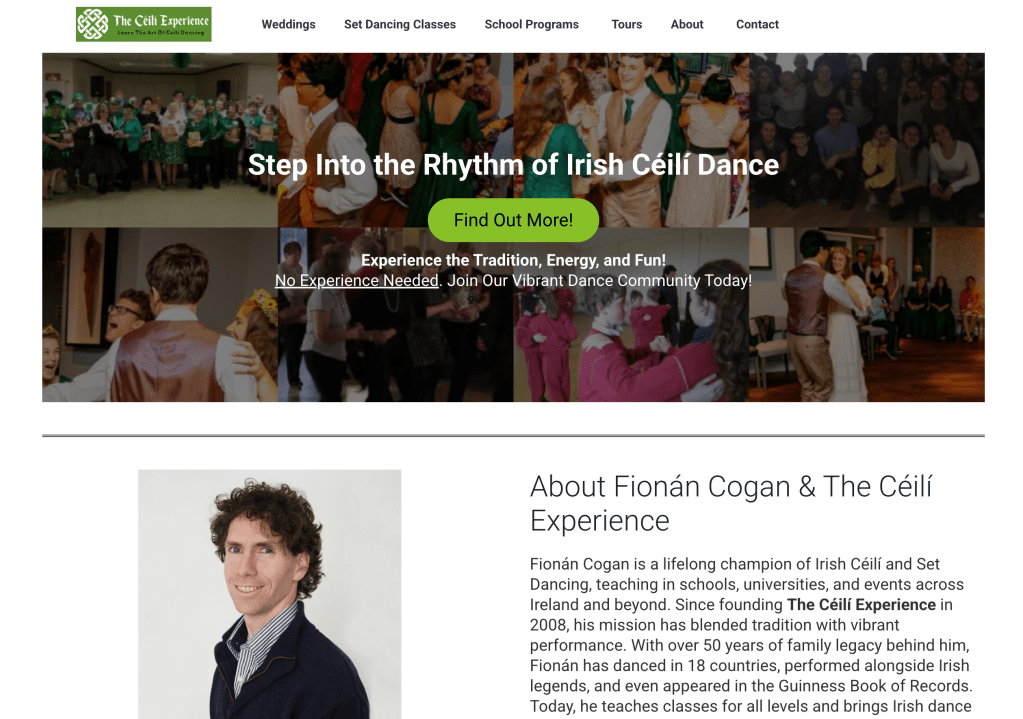The width and height of the screenshot is (1023, 719).
Task: Open Set Dancing Classes page
Action: pos(400,24)
